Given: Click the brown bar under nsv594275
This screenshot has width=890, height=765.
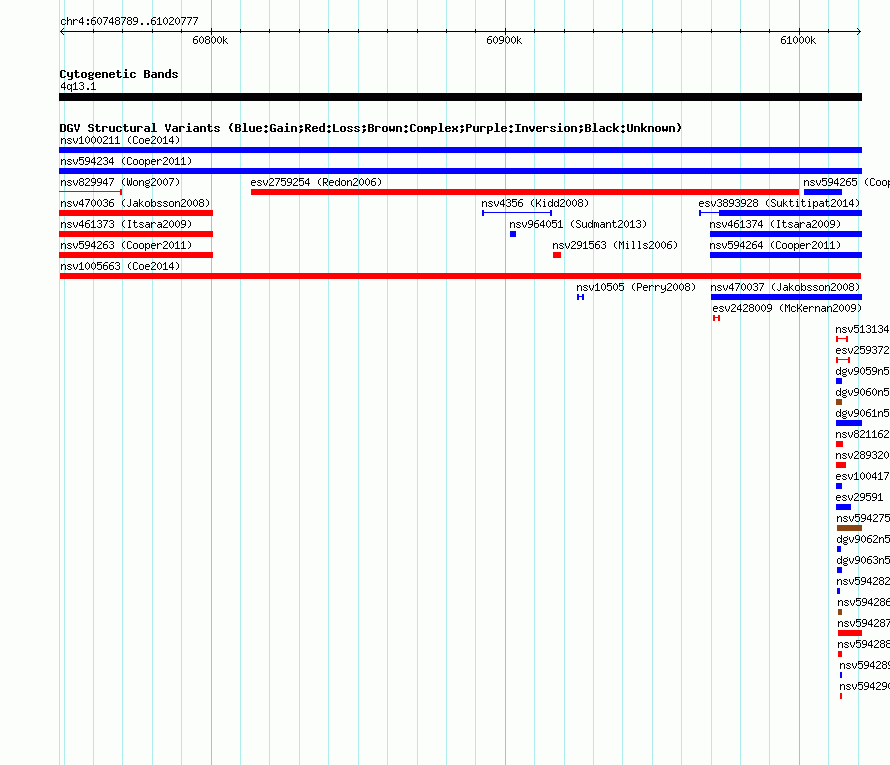Looking at the screenshot, I should (x=849, y=528).
